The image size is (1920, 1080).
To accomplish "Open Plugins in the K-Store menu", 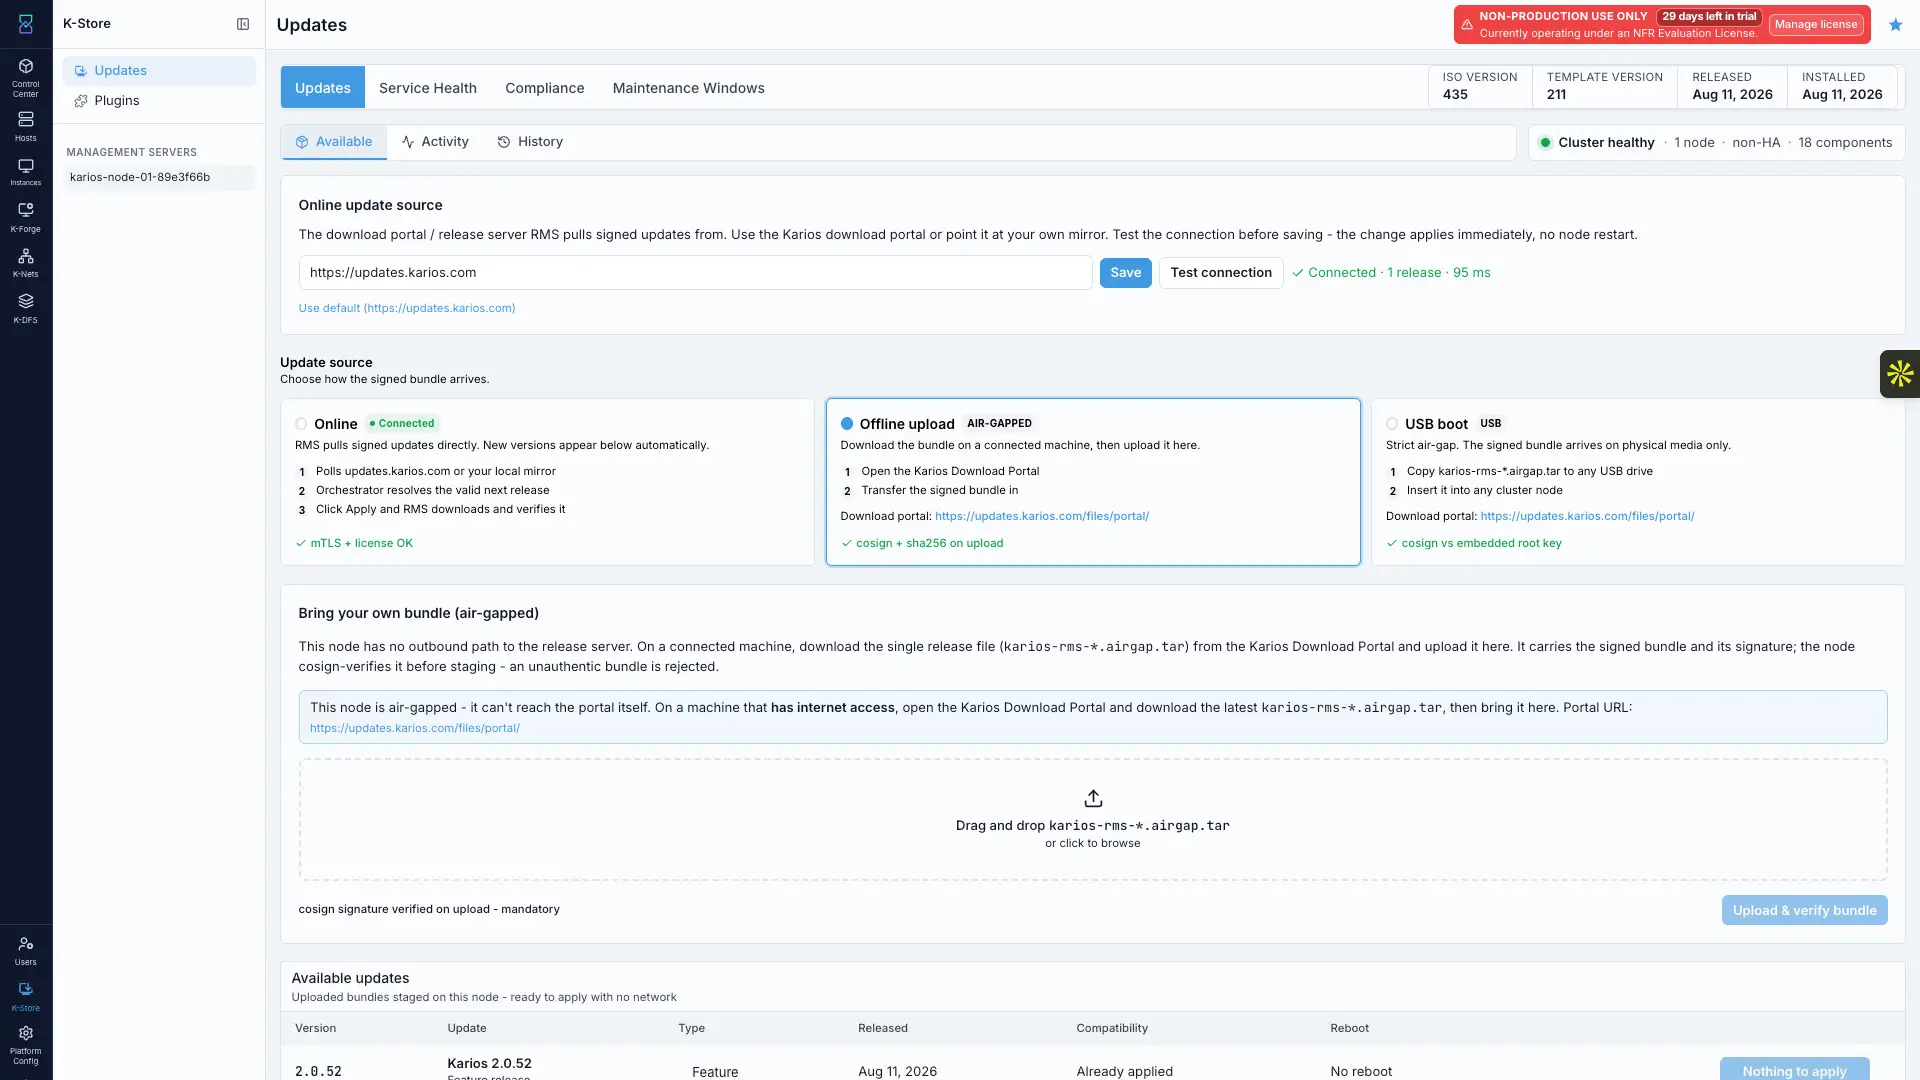I will click(159, 101).
